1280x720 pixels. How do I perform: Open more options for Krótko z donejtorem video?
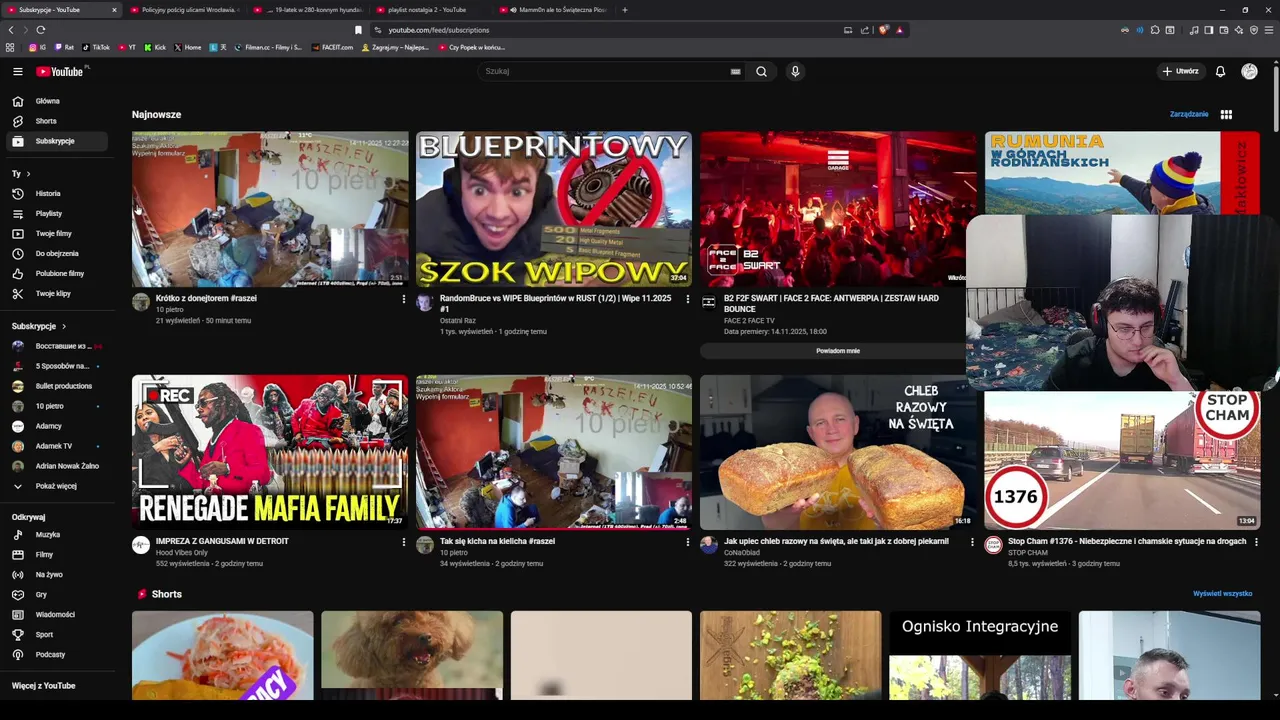[404, 299]
